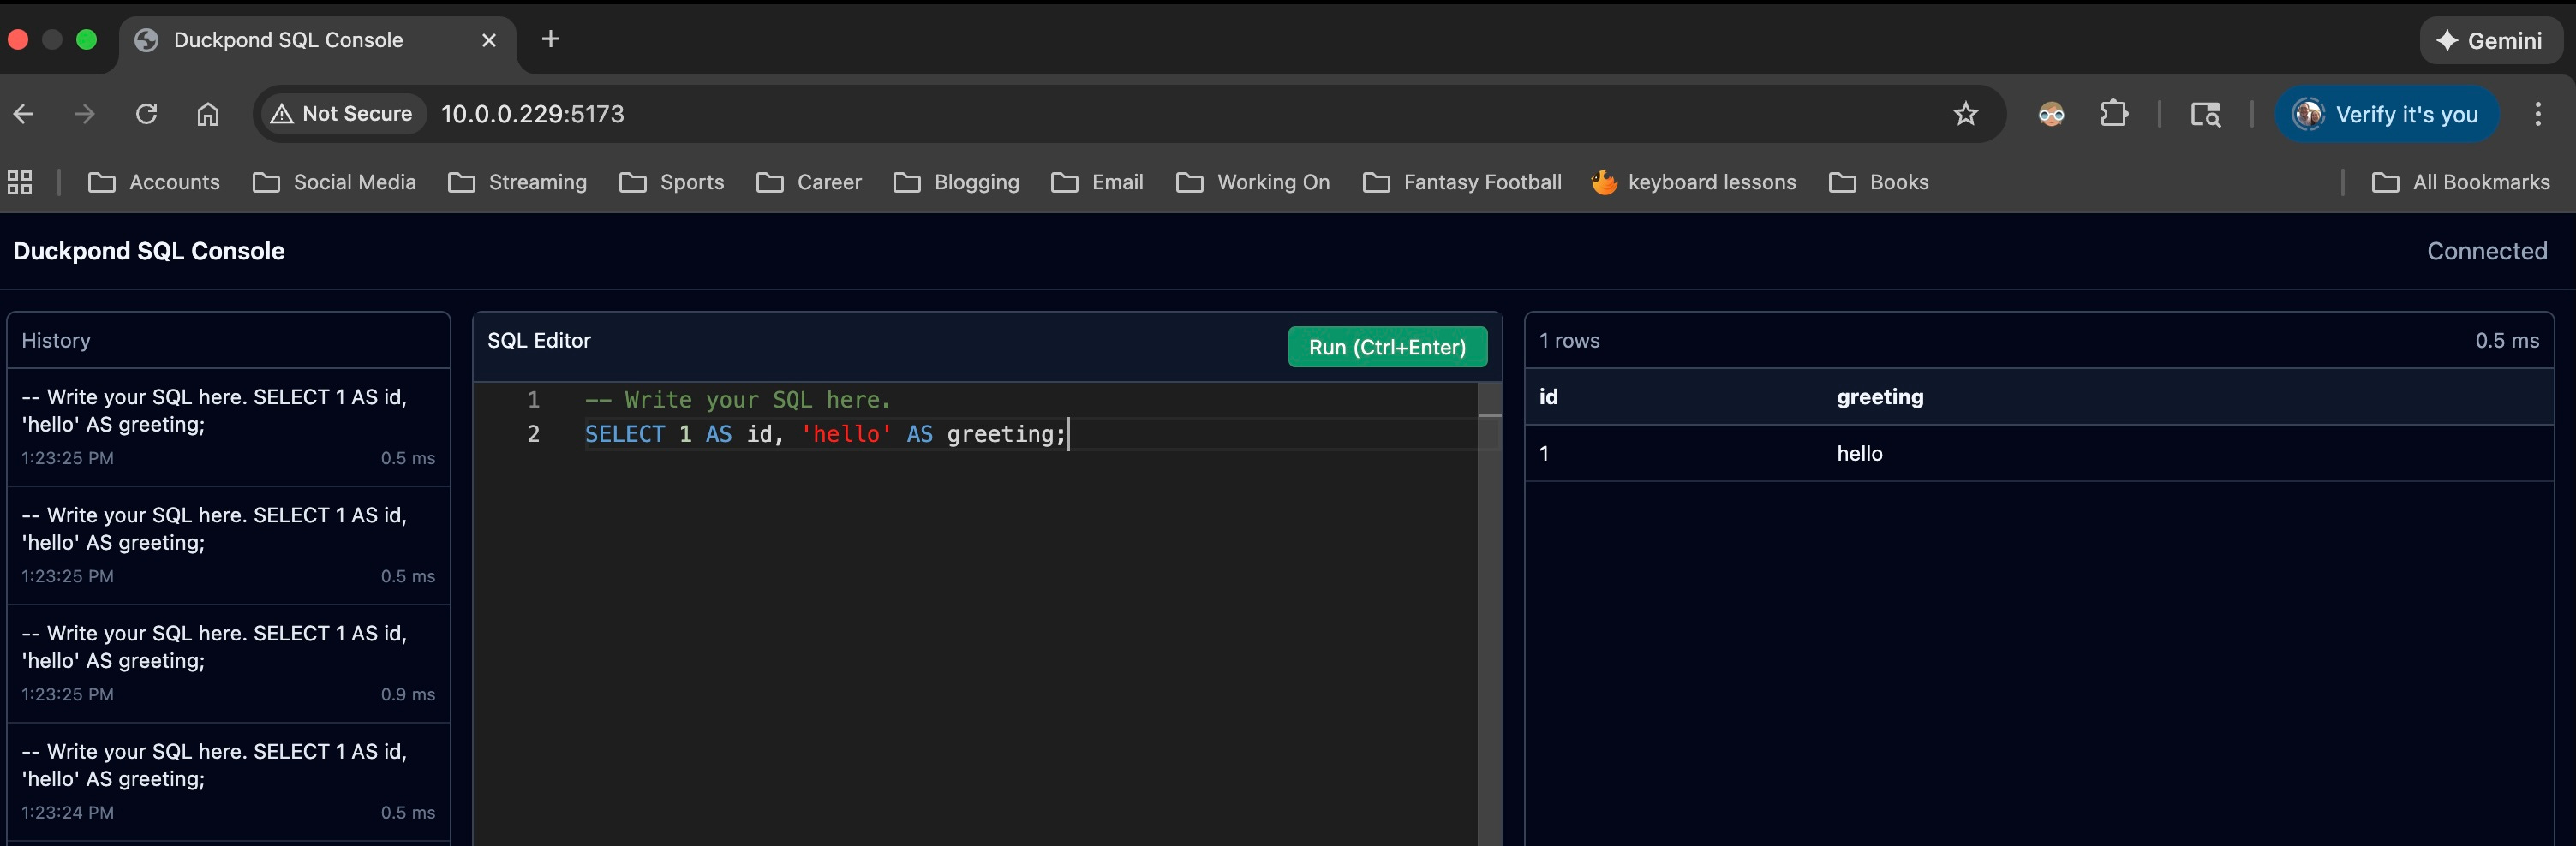Click the Not Secure warning badge
This screenshot has width=2576, height=846.
coord(342,114)
